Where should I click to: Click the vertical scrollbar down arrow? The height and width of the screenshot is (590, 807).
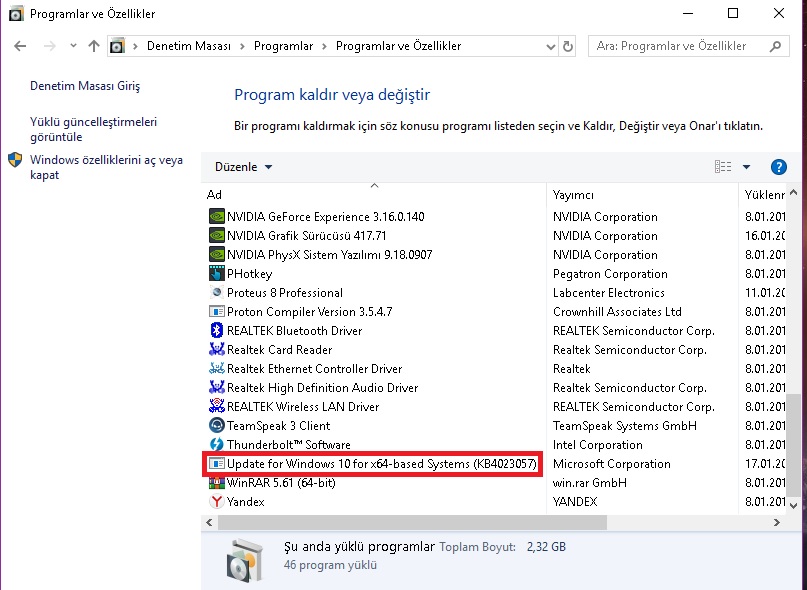793,506
